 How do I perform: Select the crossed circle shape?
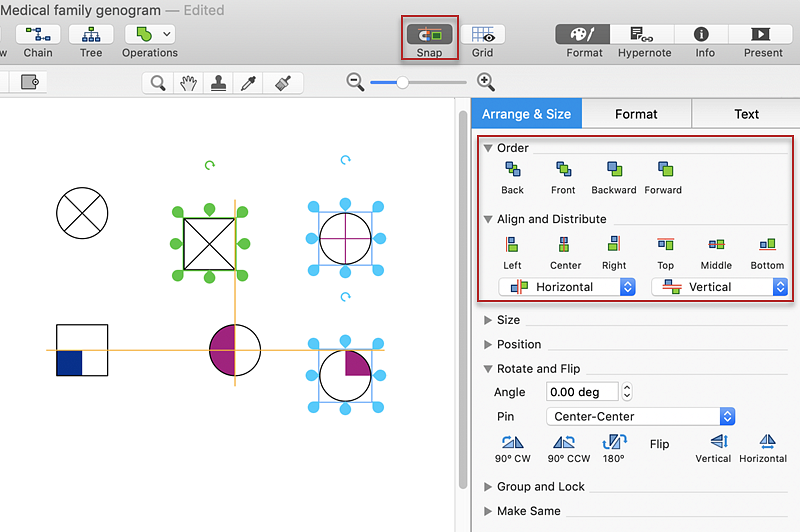tap(82, 213)
